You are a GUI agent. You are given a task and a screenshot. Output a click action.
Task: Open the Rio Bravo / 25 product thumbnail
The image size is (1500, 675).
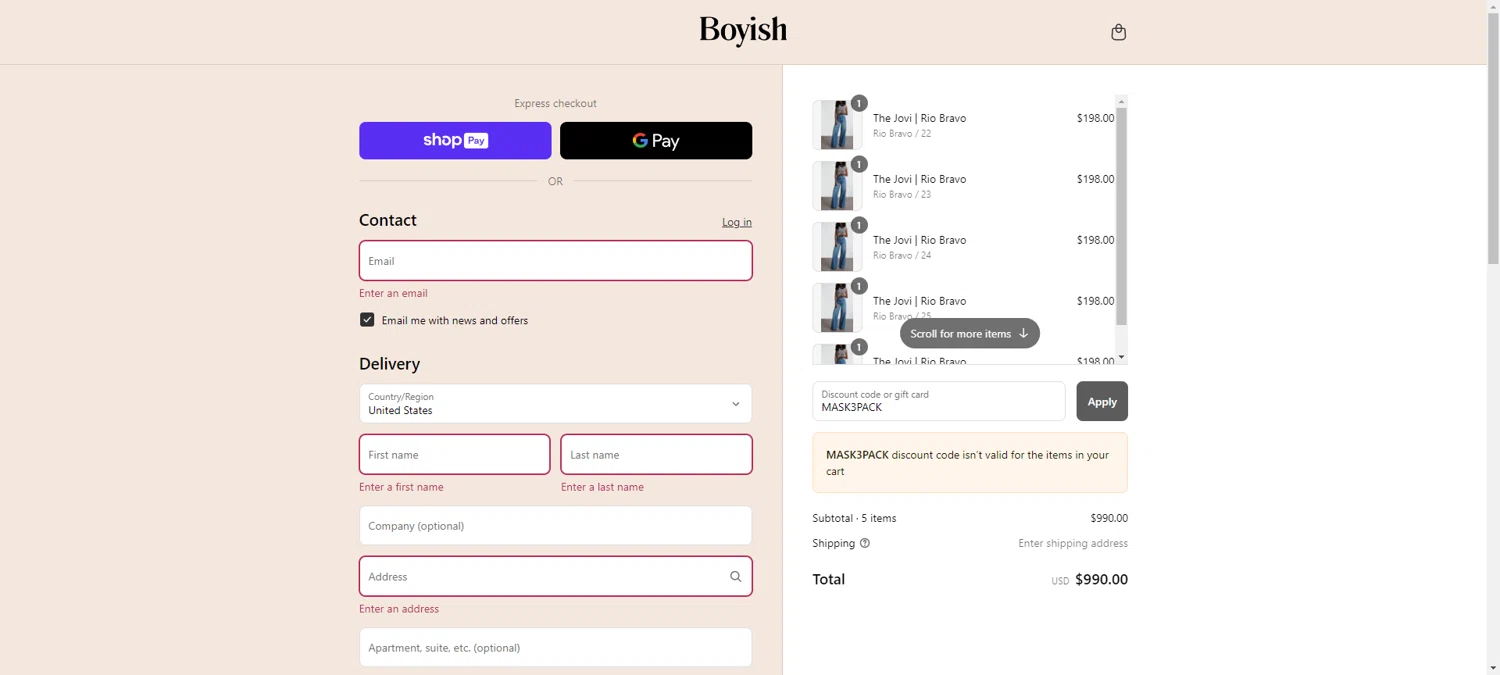tap(837, 308)
